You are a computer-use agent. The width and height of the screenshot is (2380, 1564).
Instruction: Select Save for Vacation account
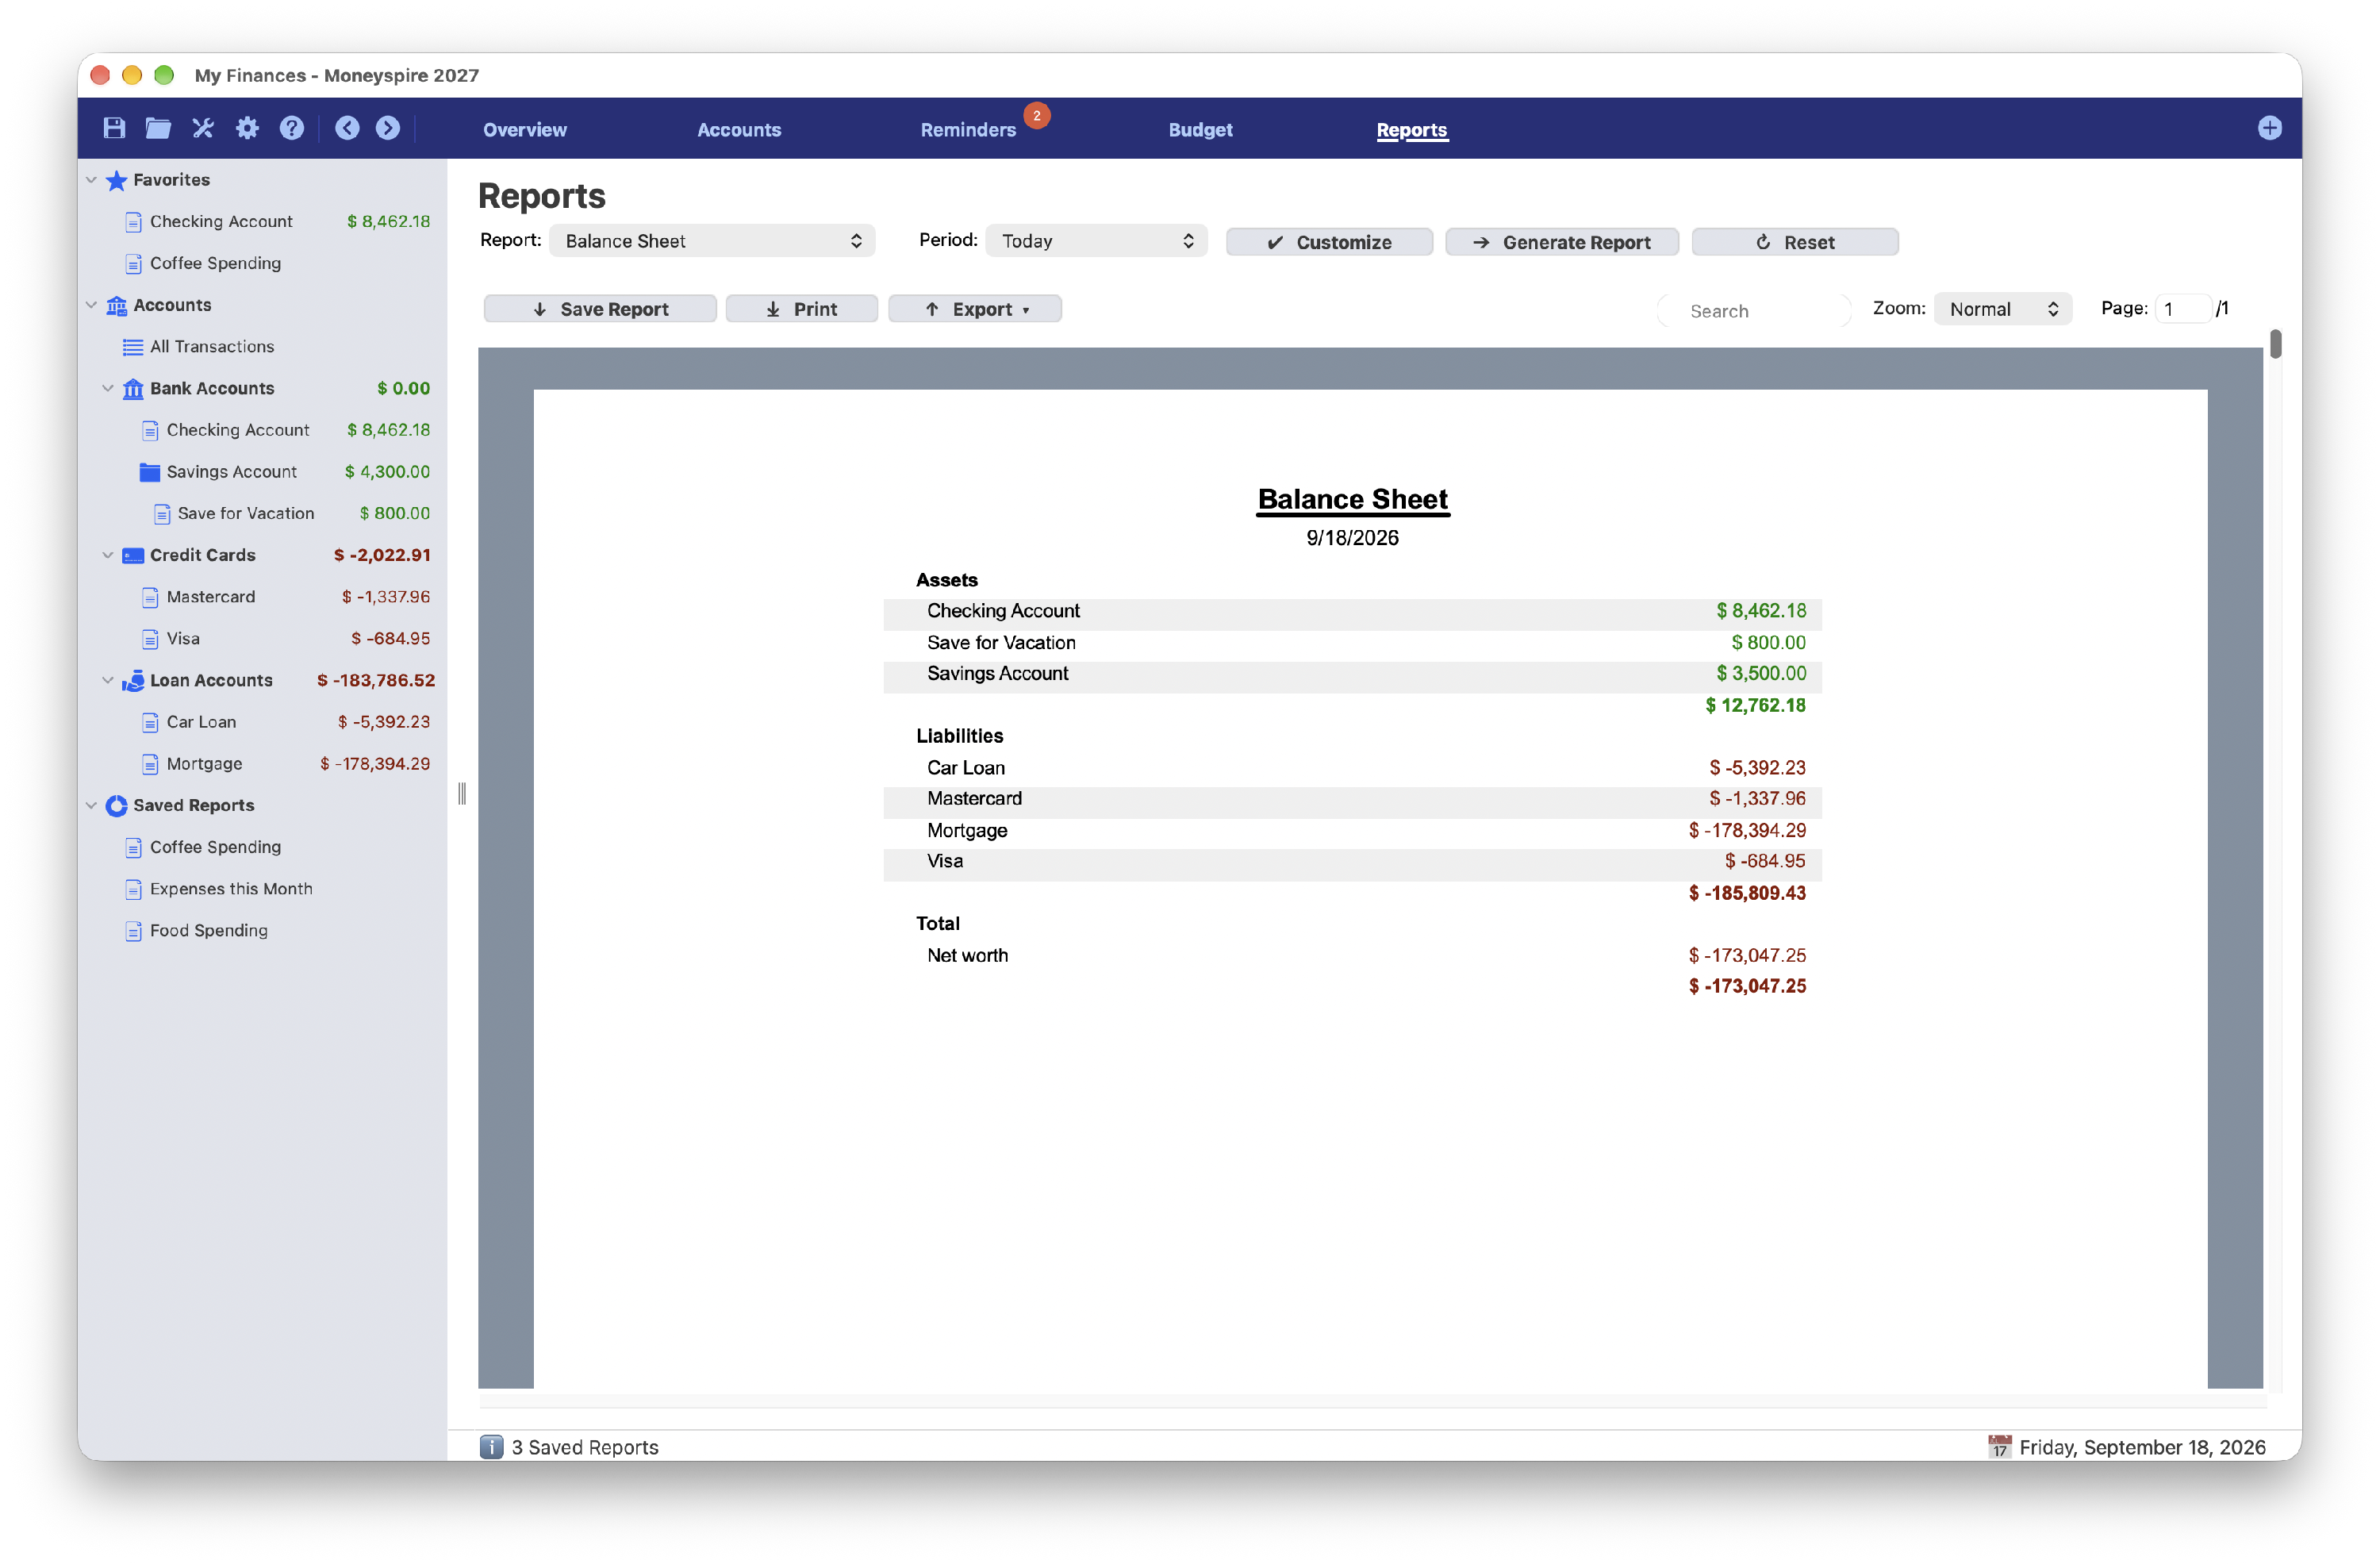tap(246, 513)
